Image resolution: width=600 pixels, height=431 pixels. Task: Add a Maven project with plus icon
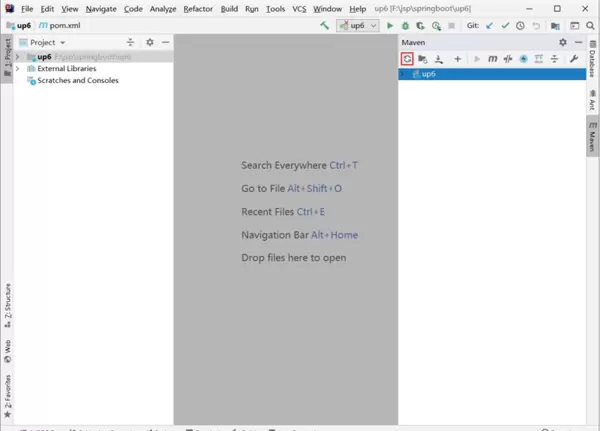(457, 59)
